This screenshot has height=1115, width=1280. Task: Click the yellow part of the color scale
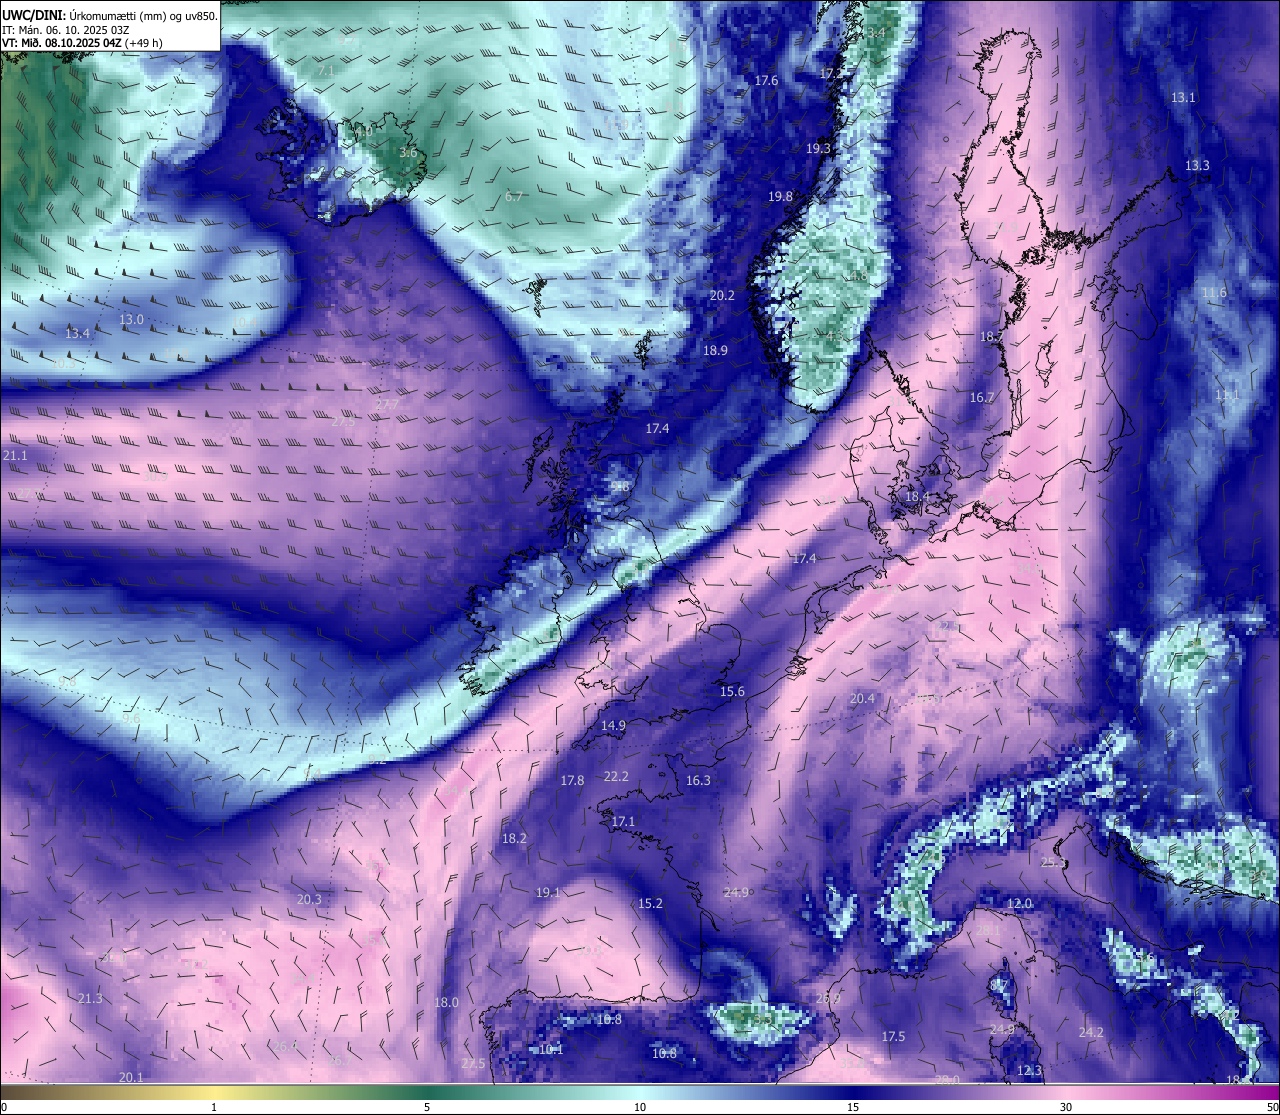(x=215, y=1092)
